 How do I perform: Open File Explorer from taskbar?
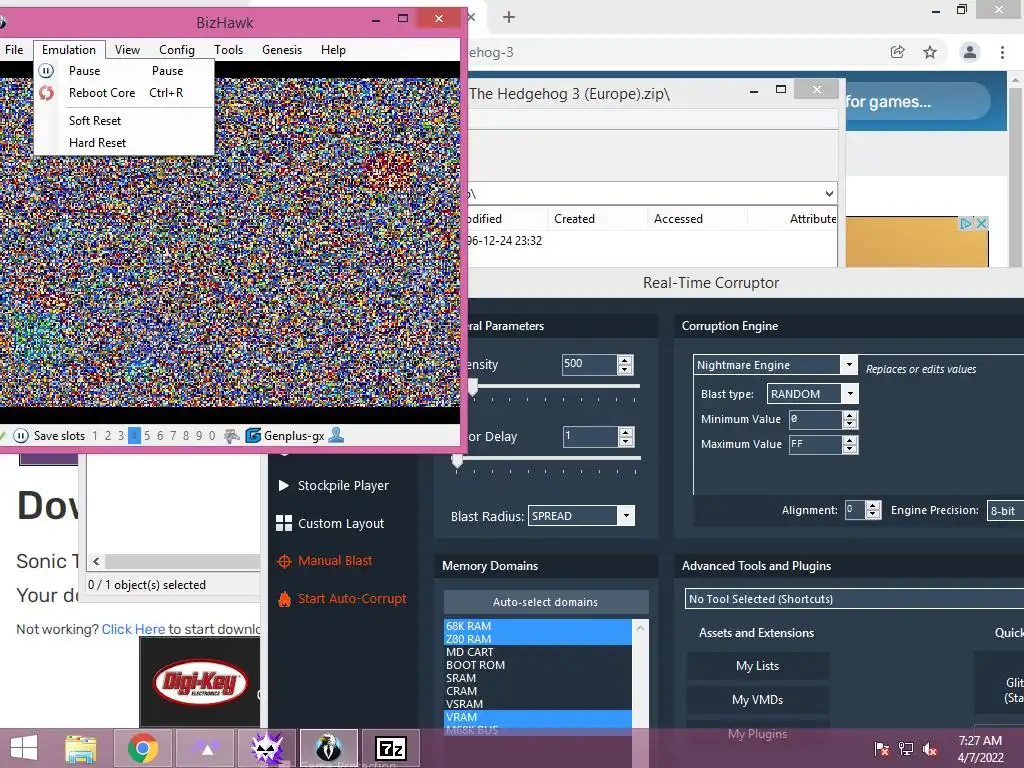pyautogui.click(x=81, y=748)
